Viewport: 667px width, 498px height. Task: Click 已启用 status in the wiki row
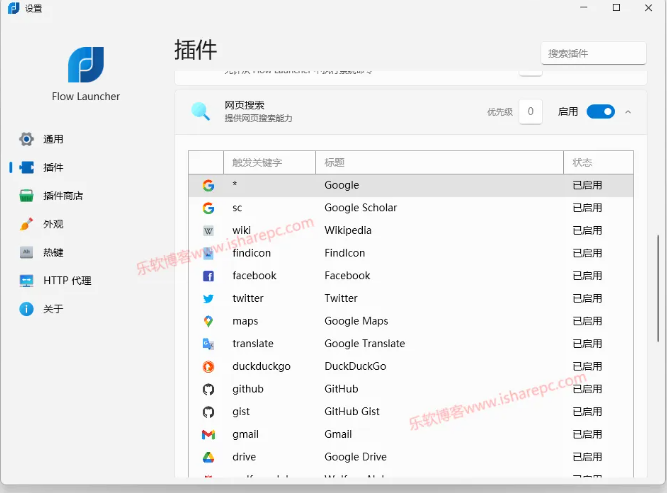click(x=587, y=230)
